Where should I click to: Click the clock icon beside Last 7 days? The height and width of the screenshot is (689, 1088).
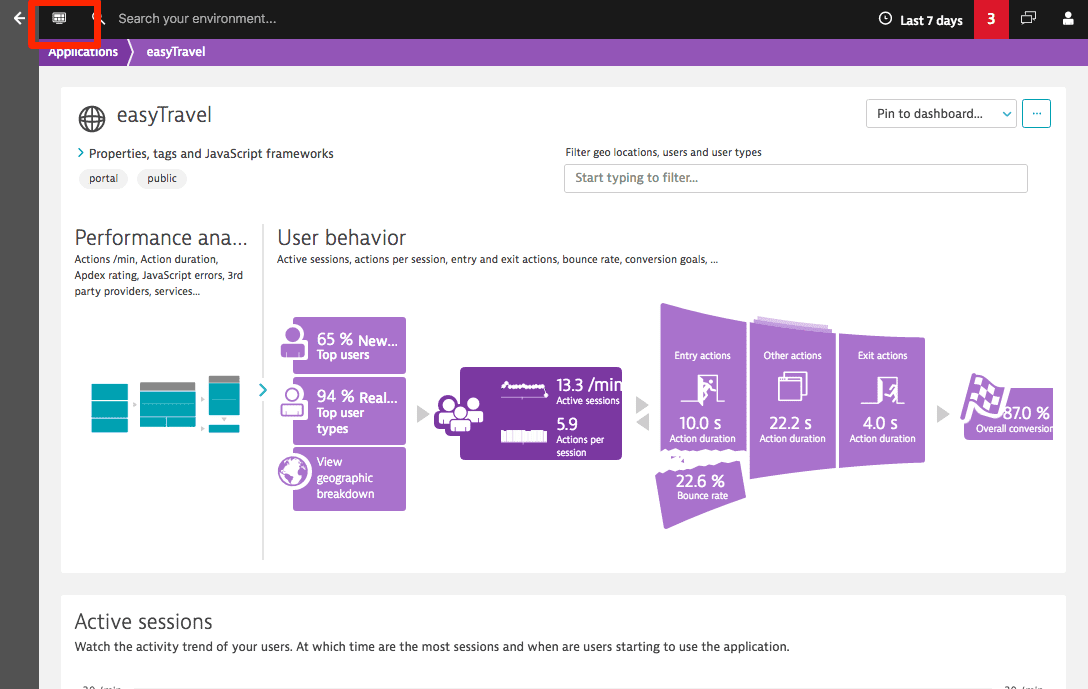point(885,19)
